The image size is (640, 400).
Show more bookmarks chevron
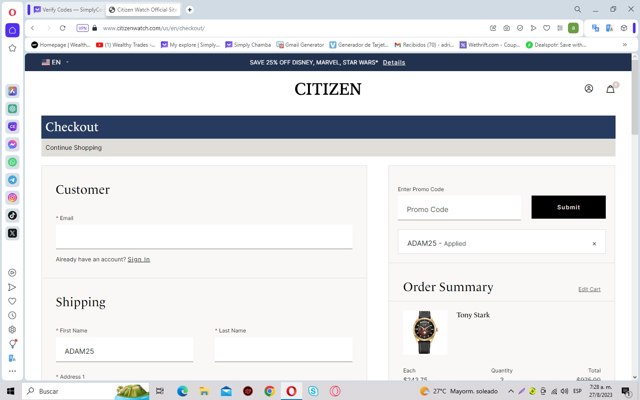pos(624,44)
